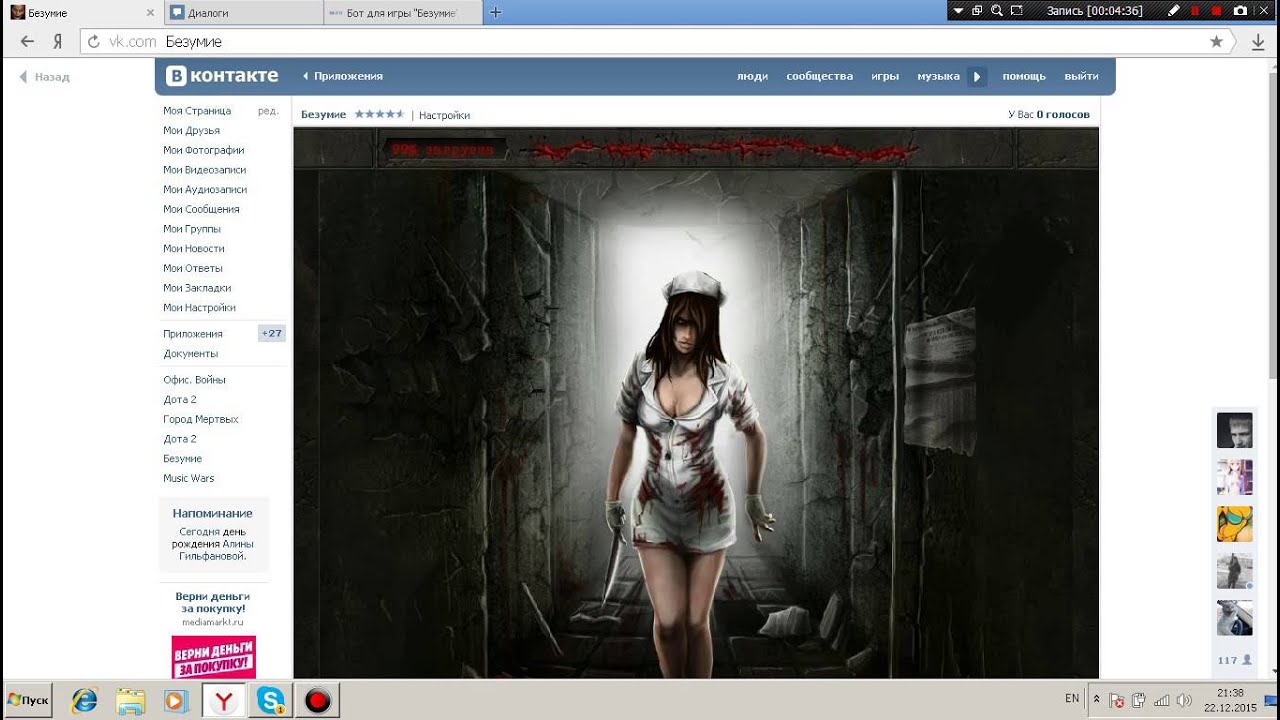
Task: Launch Internet Explorer from taskbar
Action: click(85, 700)
